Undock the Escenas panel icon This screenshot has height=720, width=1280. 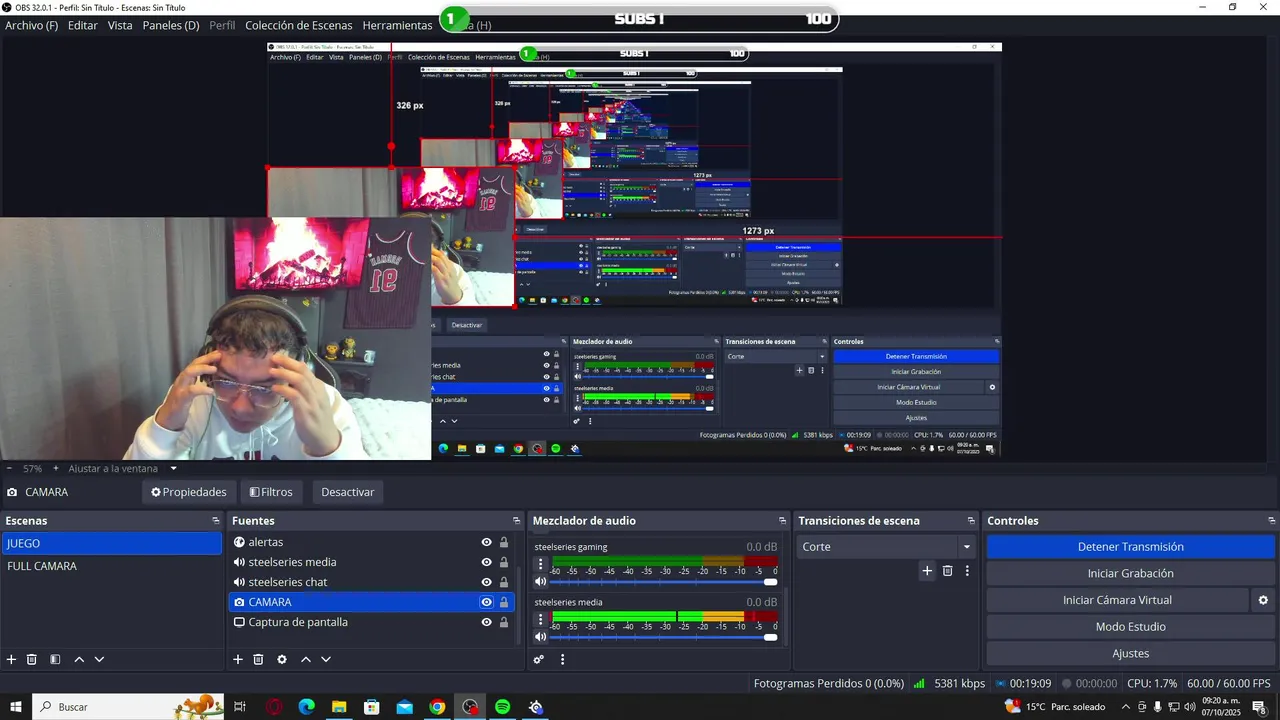click(215, 521)
